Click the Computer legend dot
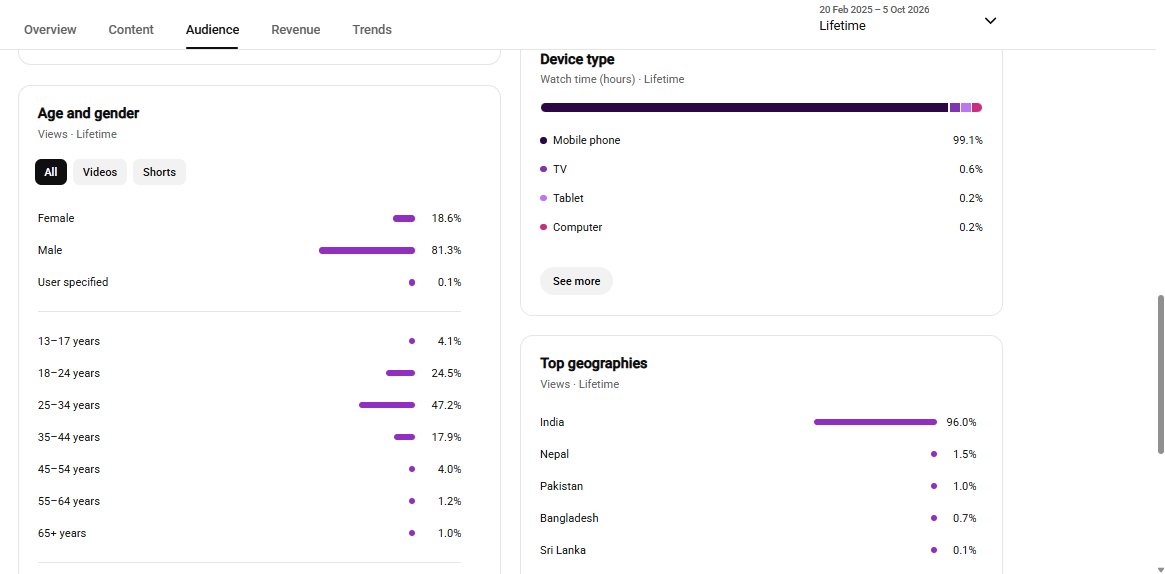This screenshot has width=1165, height=574. (x=544, y=227)
